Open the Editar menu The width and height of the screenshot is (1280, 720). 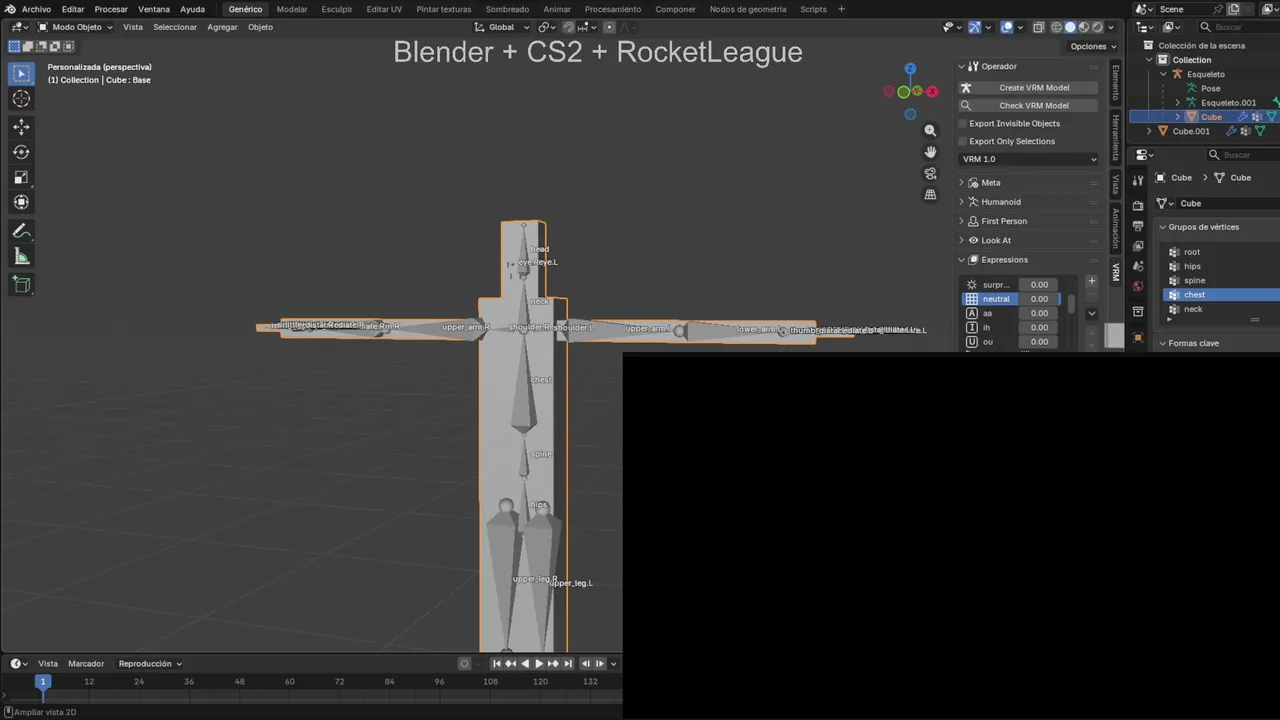[73, 9]
